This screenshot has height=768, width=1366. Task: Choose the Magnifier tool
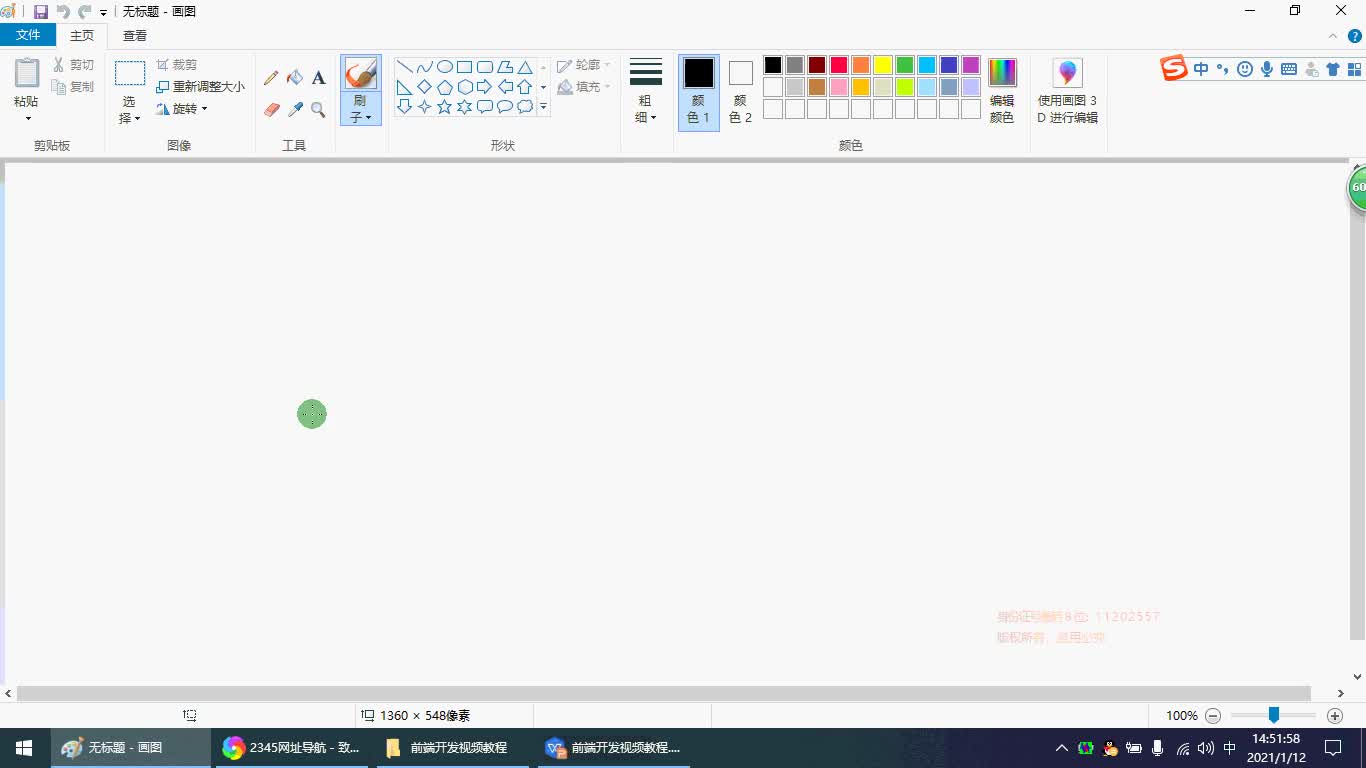click(318, 107)
